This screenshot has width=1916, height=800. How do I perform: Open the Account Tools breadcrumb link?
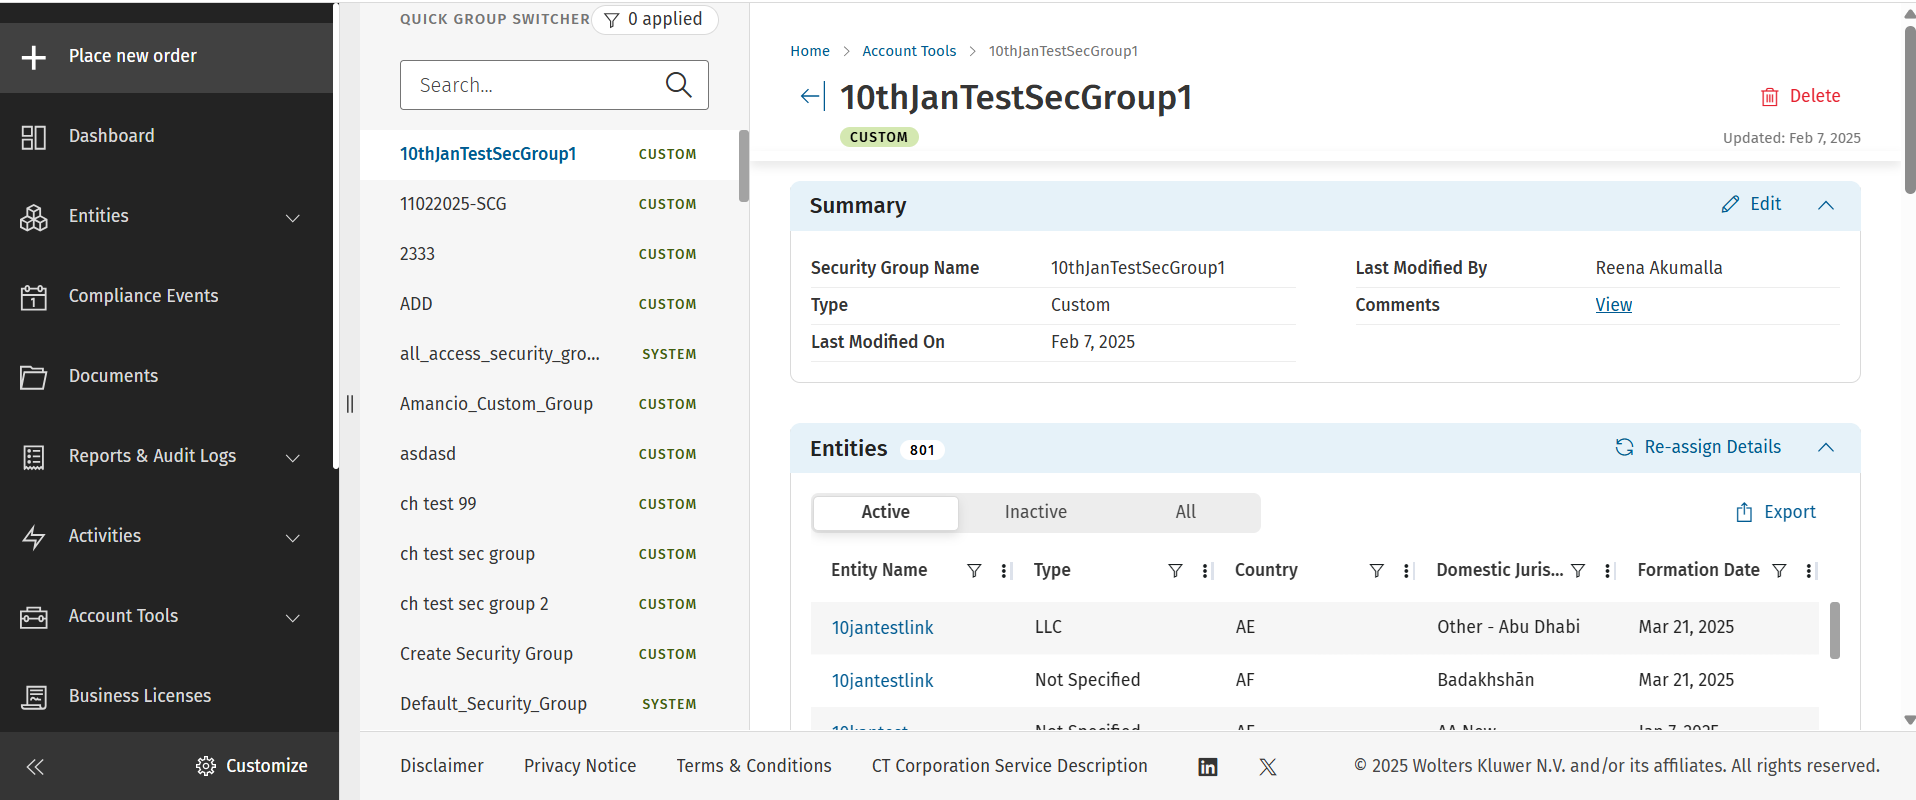click(x=909, y=51)
